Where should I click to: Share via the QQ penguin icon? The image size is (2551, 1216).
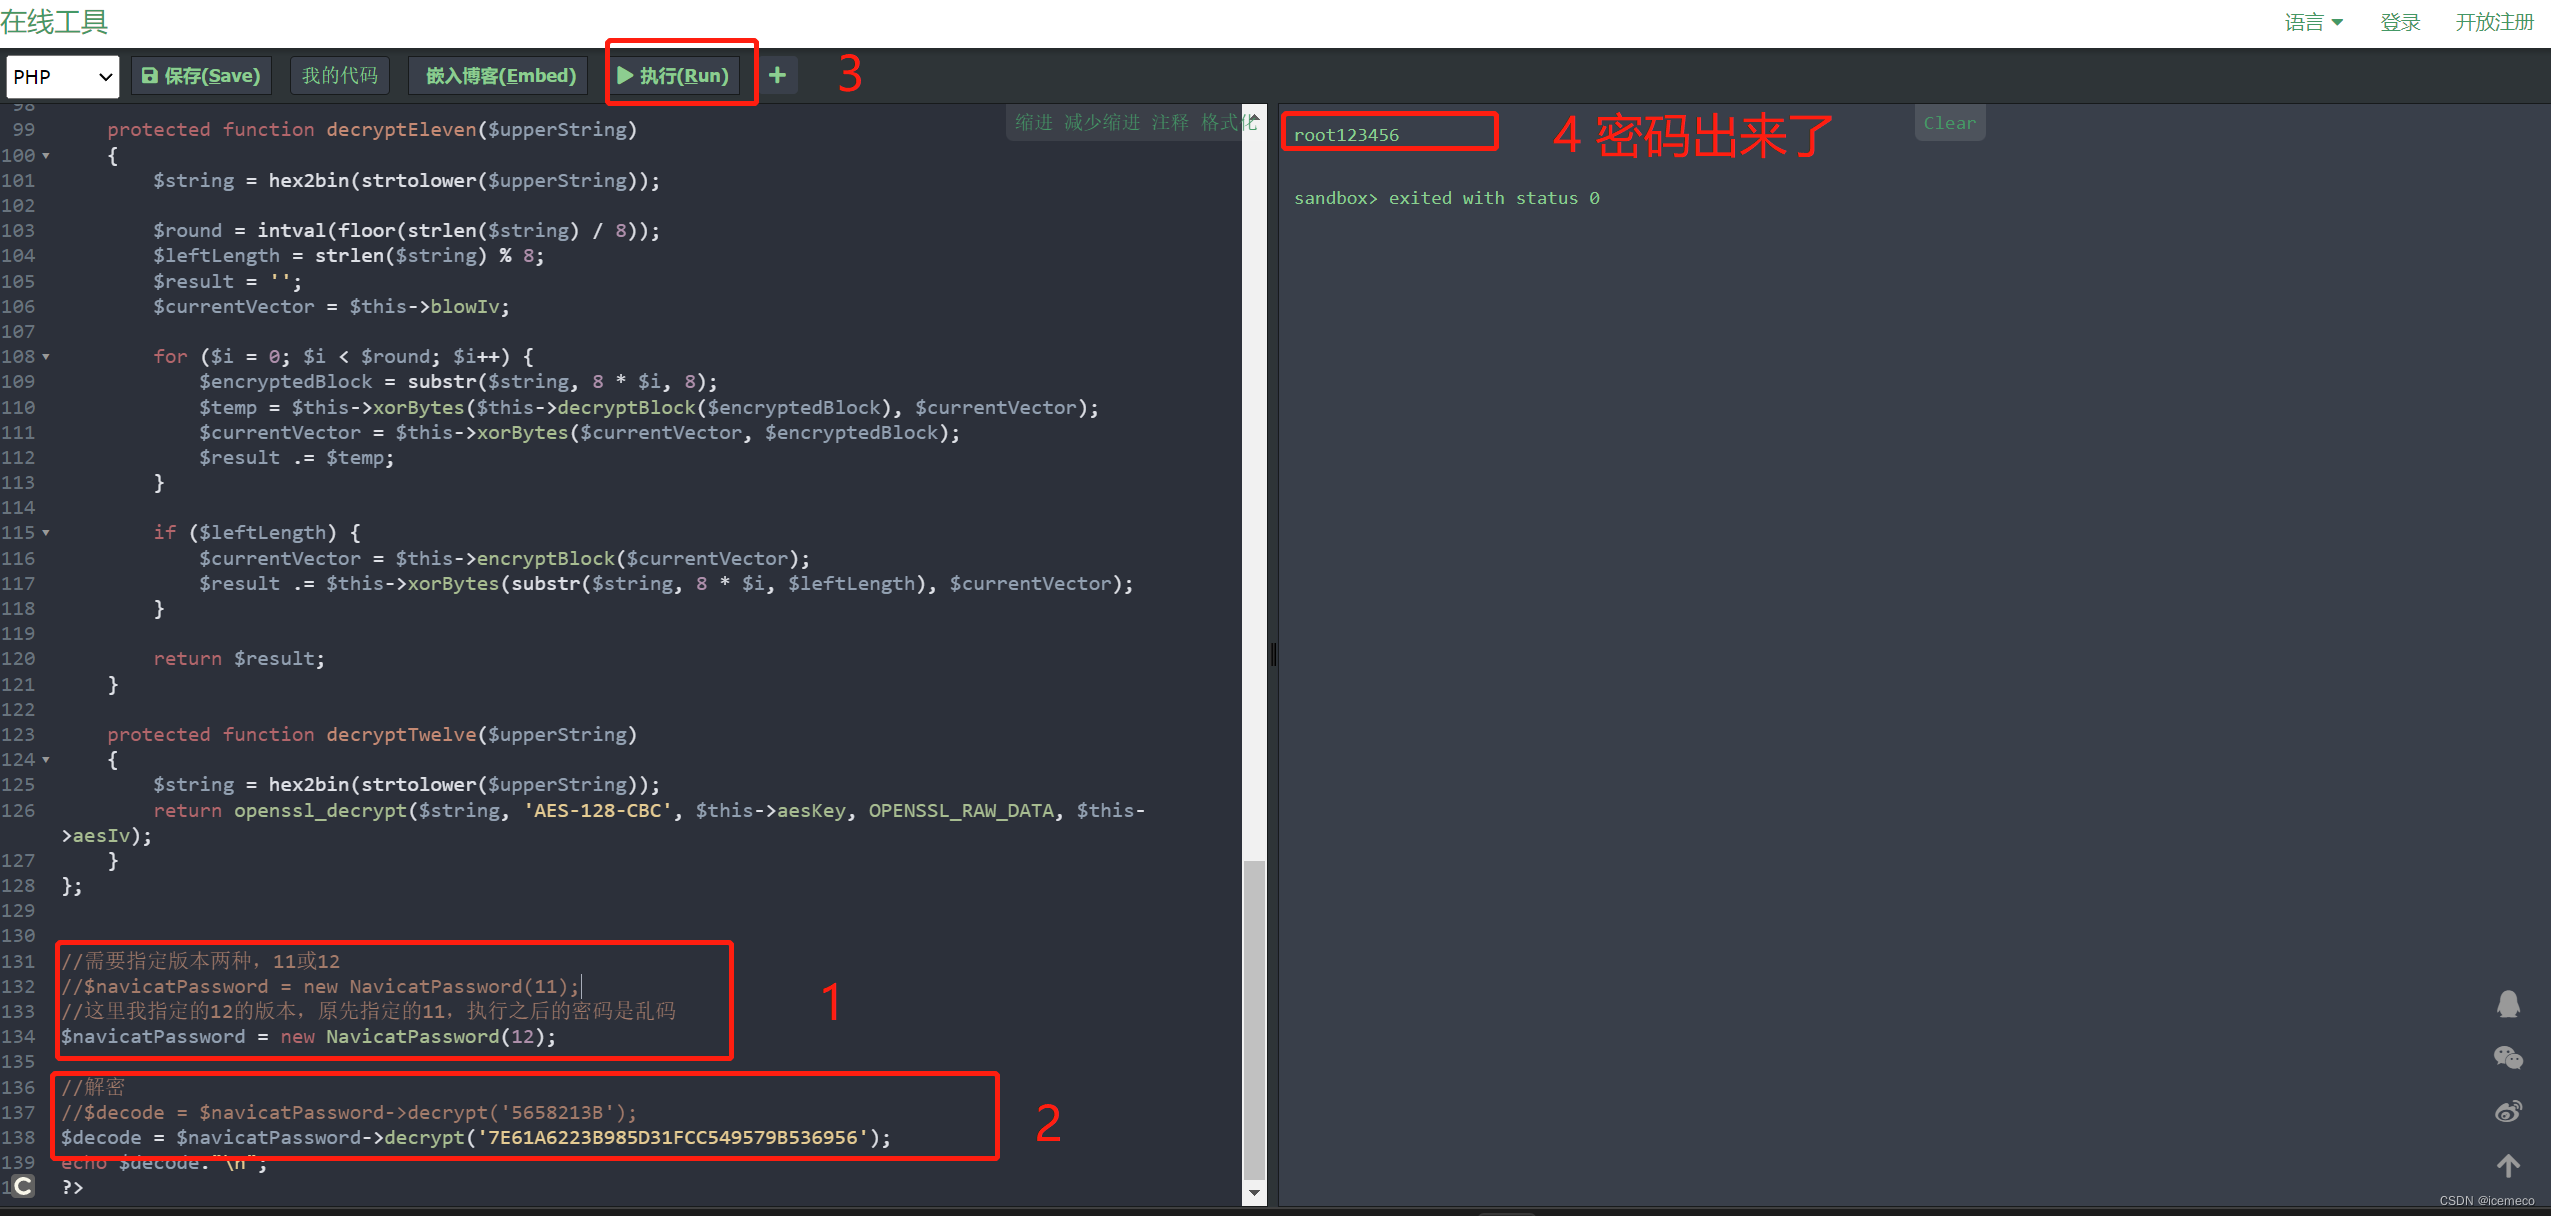point(2508,1004)
